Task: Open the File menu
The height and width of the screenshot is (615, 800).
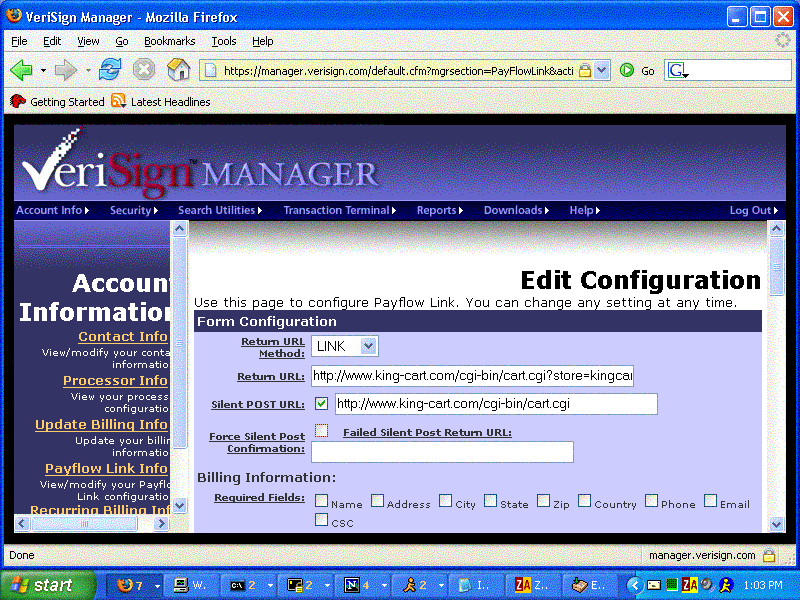Action: pos(19,41)
